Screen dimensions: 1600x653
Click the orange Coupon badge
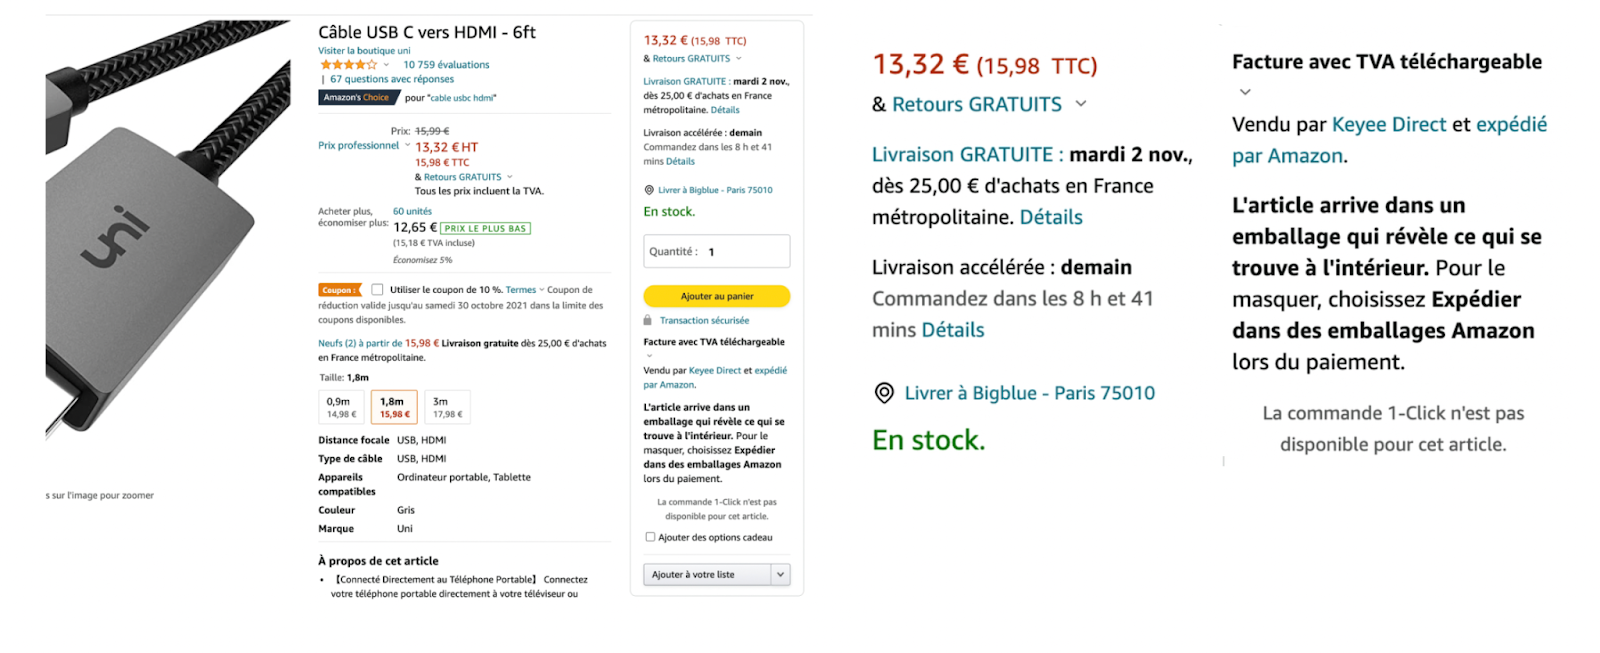pos(340,288)
